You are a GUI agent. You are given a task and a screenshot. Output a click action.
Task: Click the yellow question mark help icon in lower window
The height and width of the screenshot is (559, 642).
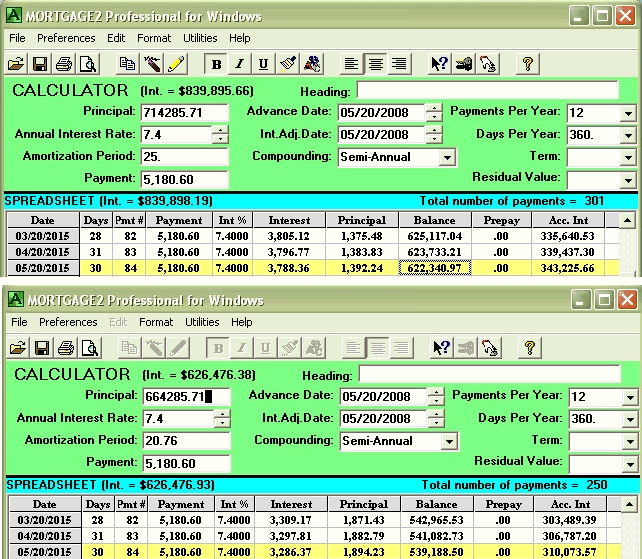point(529,348)
